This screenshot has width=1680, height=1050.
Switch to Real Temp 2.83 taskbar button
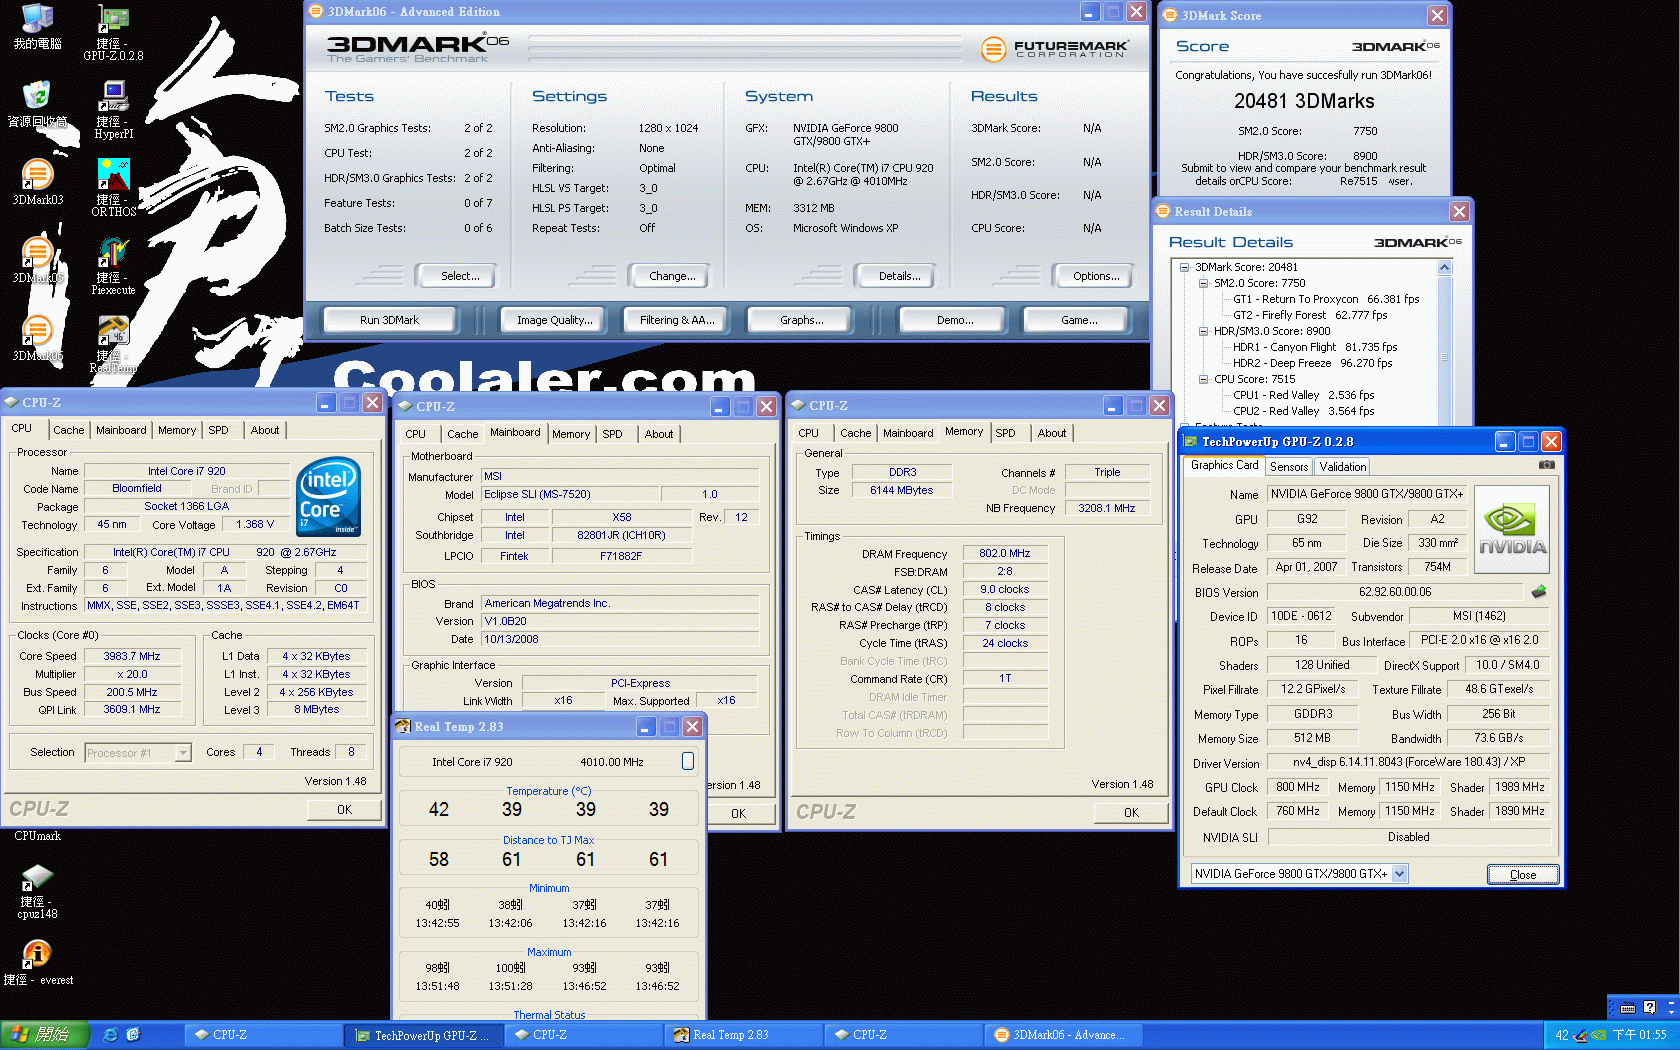point(745,1035)
